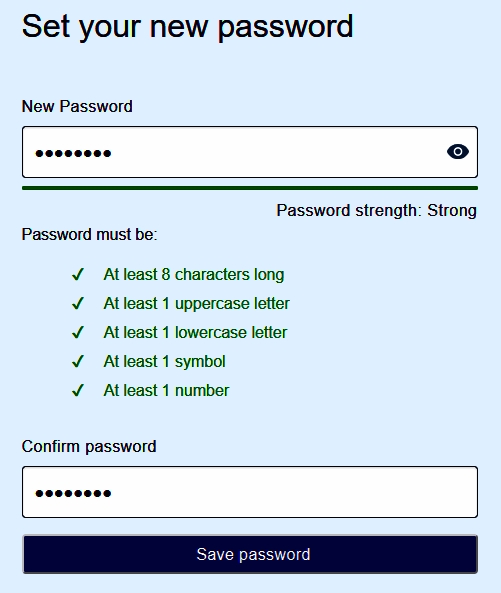Click 'At least 1 symbol' requirement
The width and height of the screenshot is (501, 593).
164,362
